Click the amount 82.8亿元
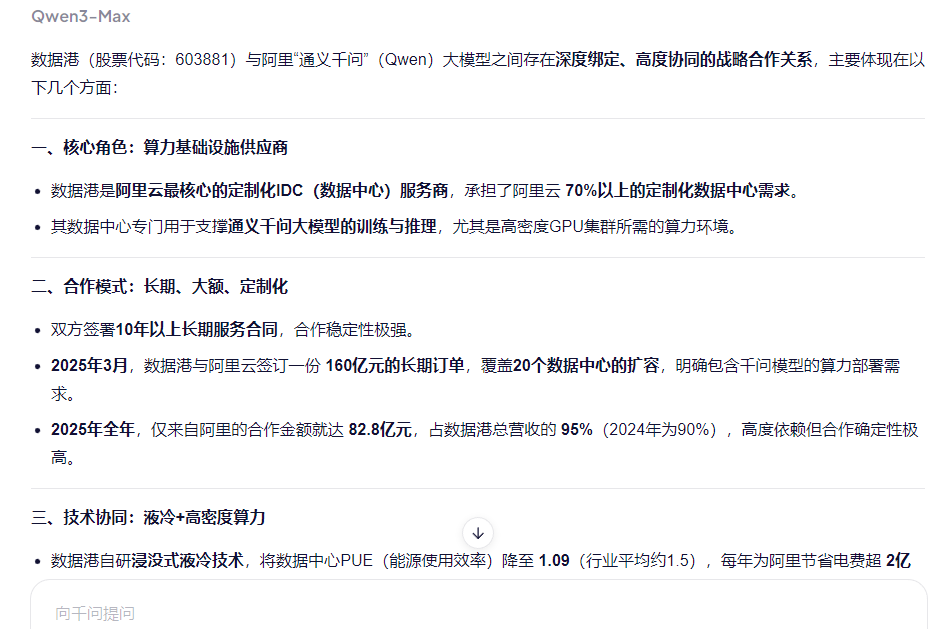Screen dimensions: 945x629 (380, 430)
